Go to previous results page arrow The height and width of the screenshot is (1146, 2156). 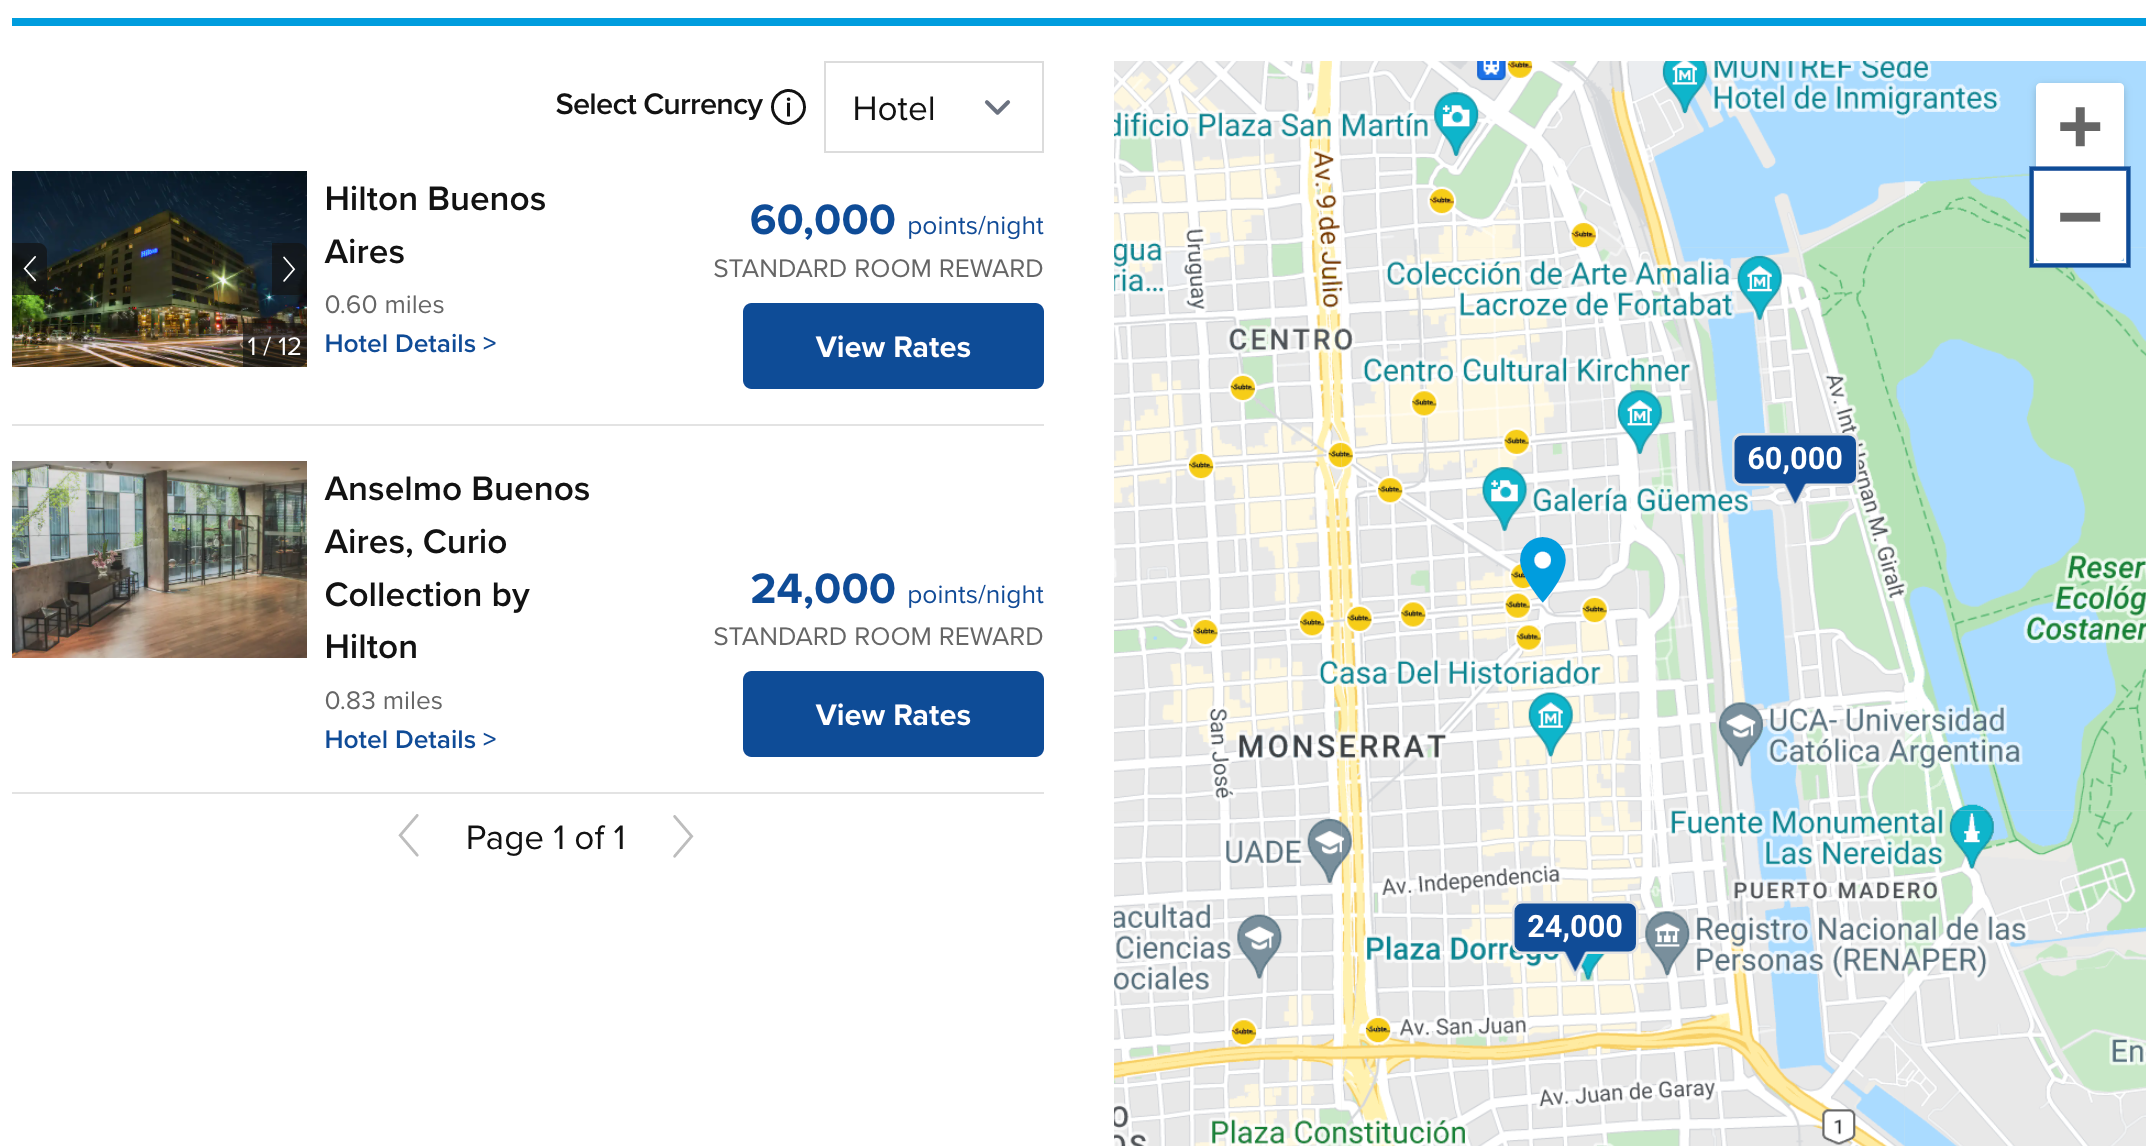click(x=408, y=836)
